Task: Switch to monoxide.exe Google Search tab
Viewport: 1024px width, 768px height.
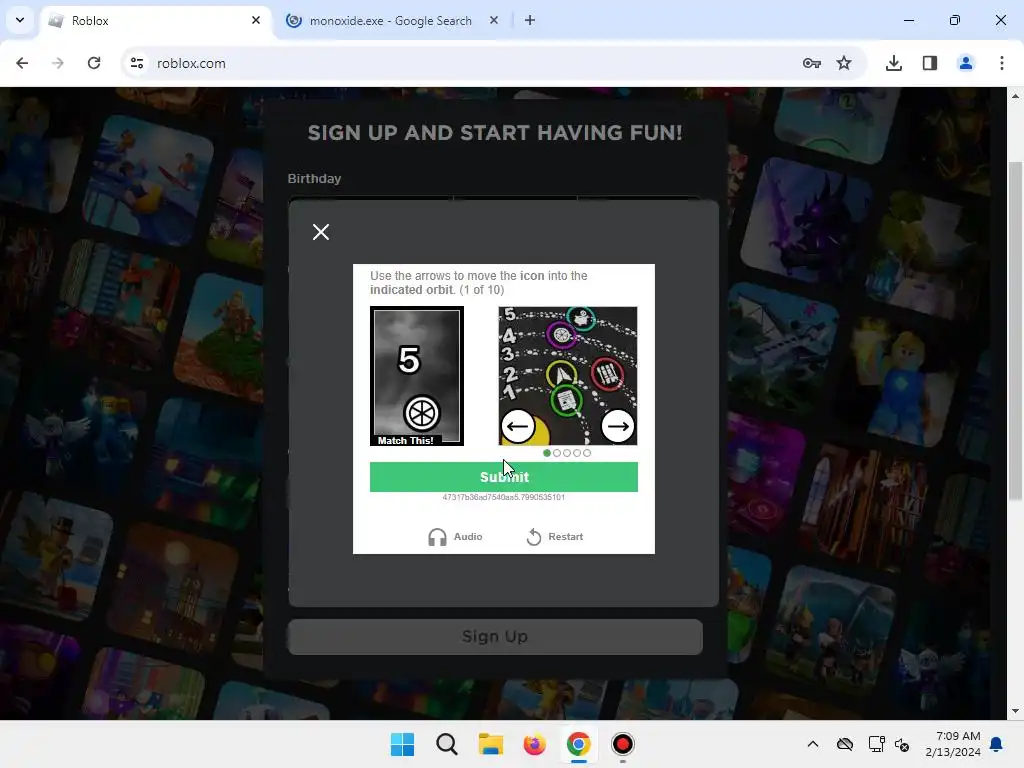Action: click(391, 21)
